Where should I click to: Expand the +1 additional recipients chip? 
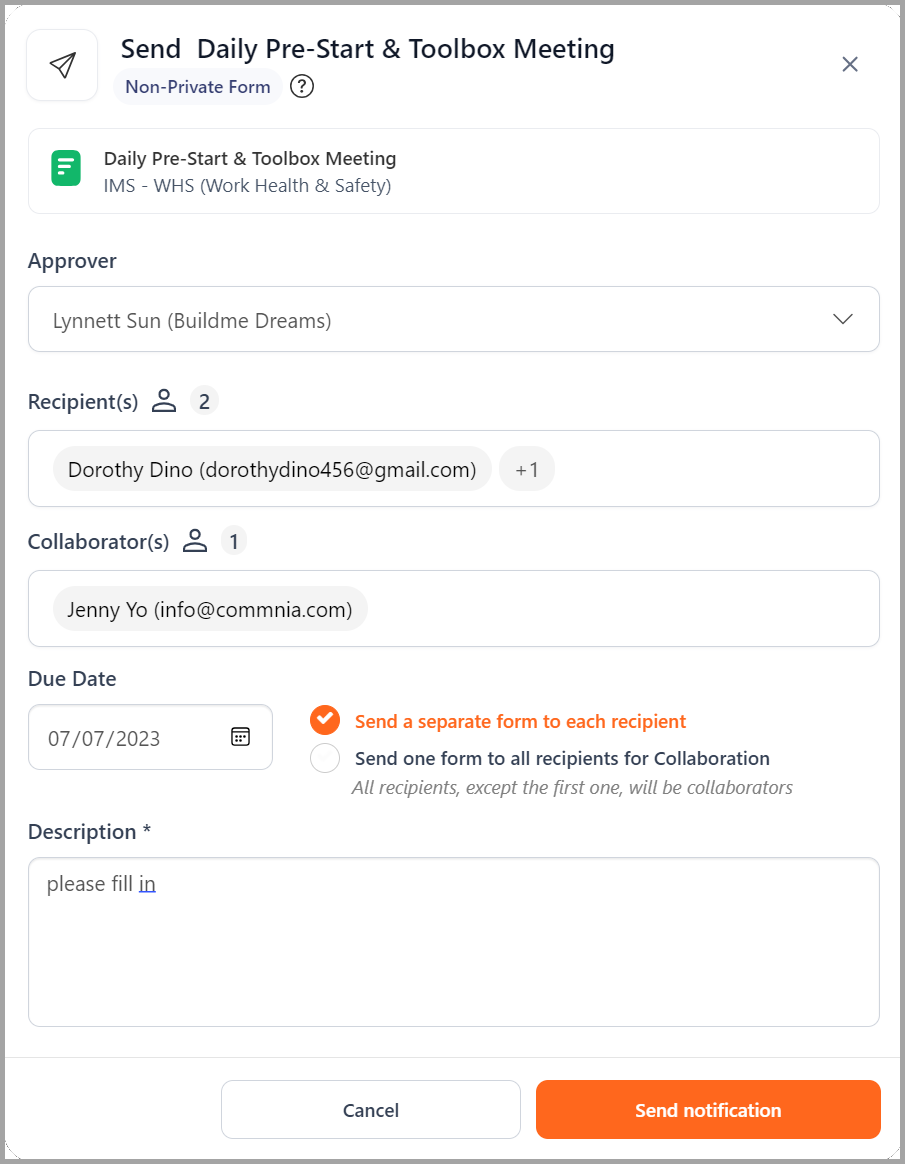tap(527, 469)
